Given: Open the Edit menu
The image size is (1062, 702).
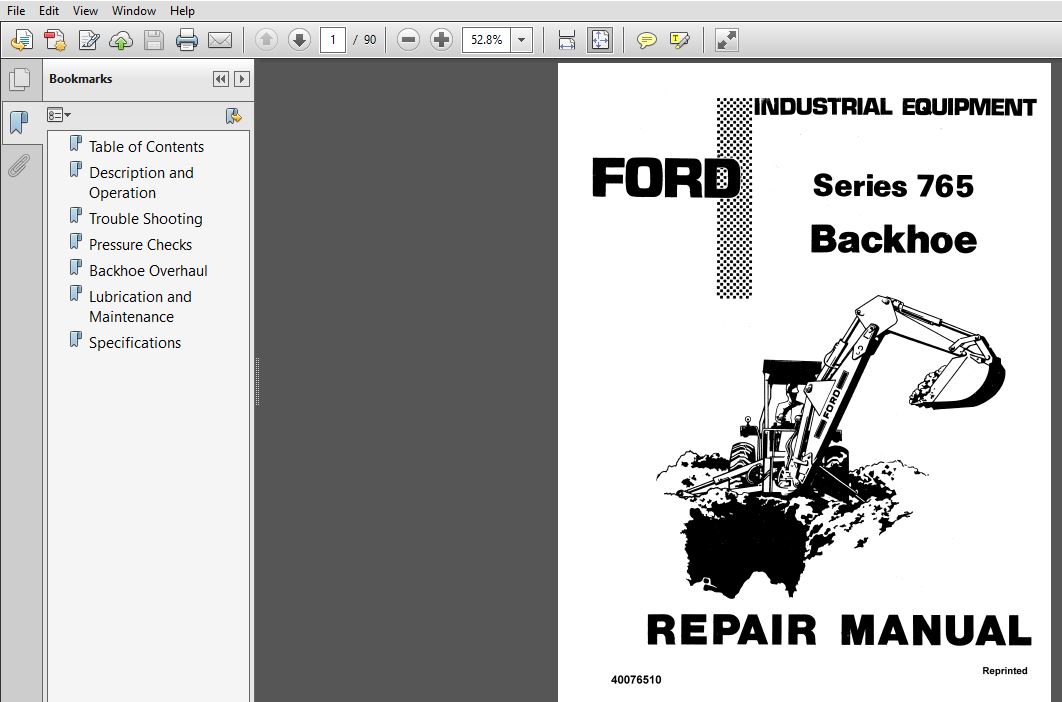Looking at the screenshot, I should click(49, 11).
